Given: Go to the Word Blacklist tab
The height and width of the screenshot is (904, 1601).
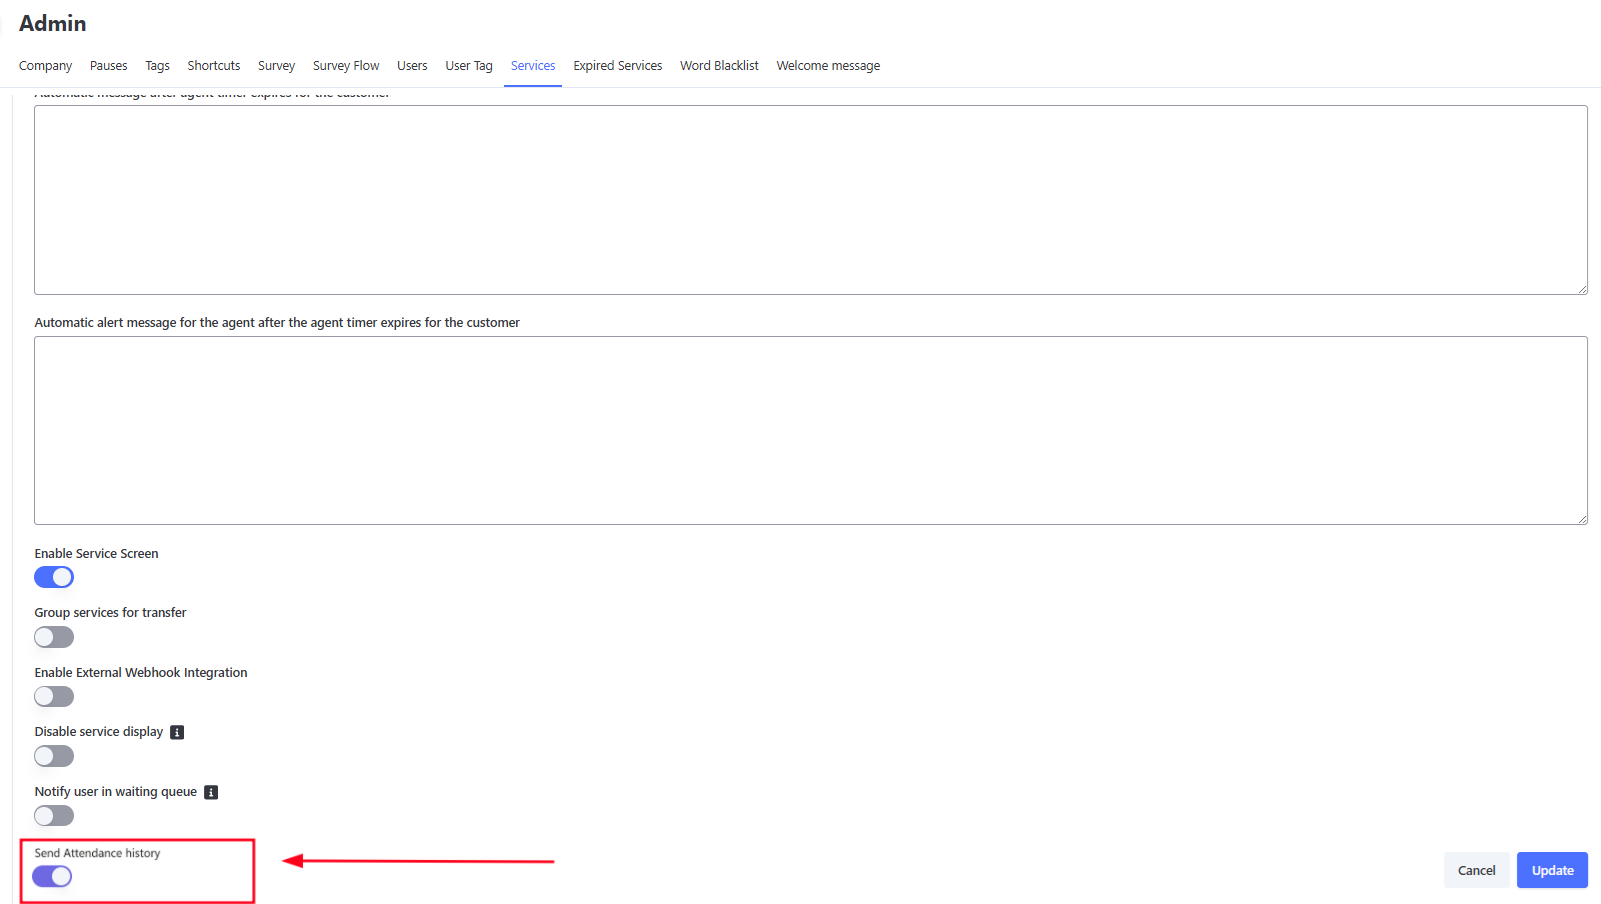Looking at the screenshot, I should point(719,66).
